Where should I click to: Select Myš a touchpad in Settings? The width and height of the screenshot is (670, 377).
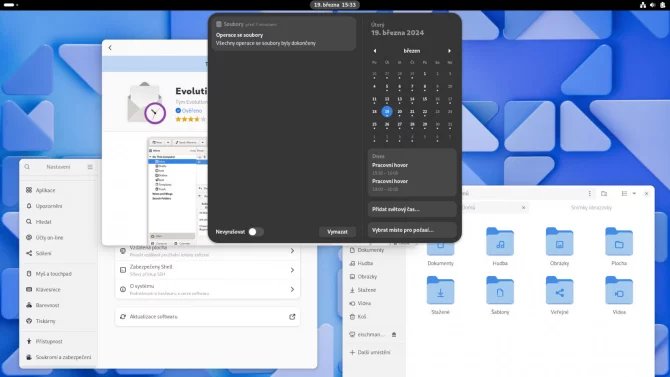click(59, 274)
